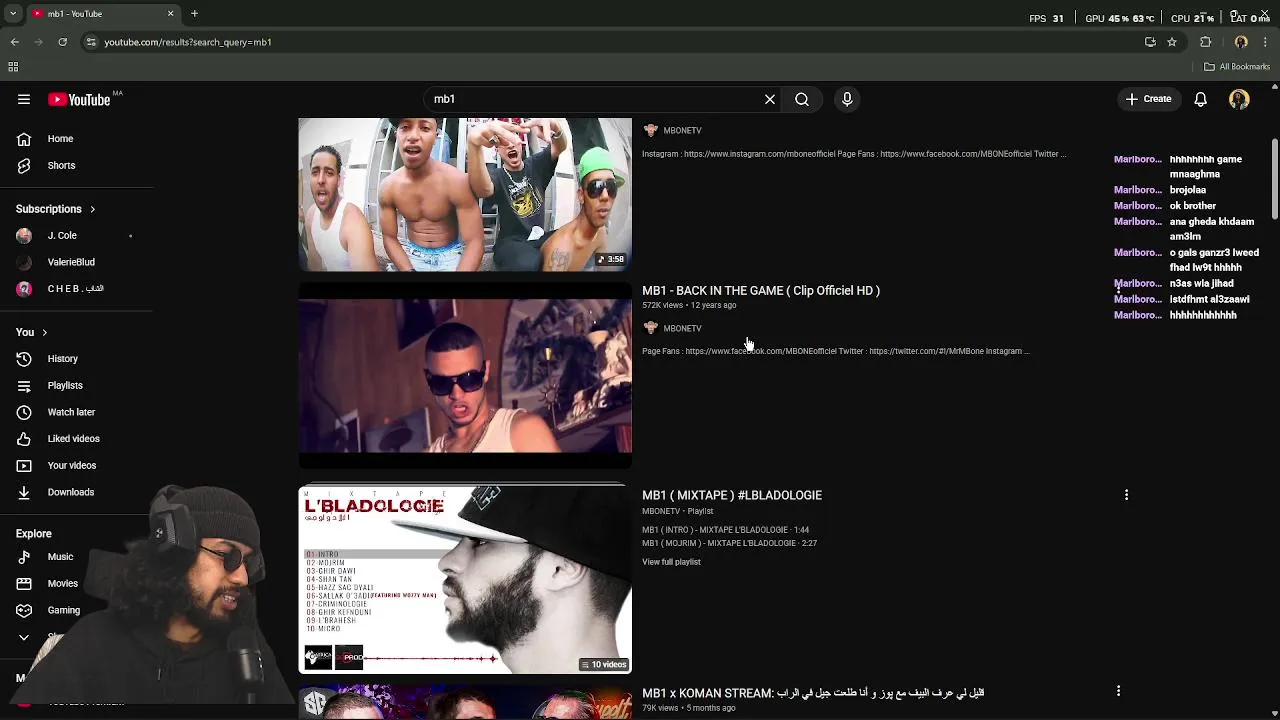Open the Chrome profile avatar

pyautogui.click(x=1241, y=42)
